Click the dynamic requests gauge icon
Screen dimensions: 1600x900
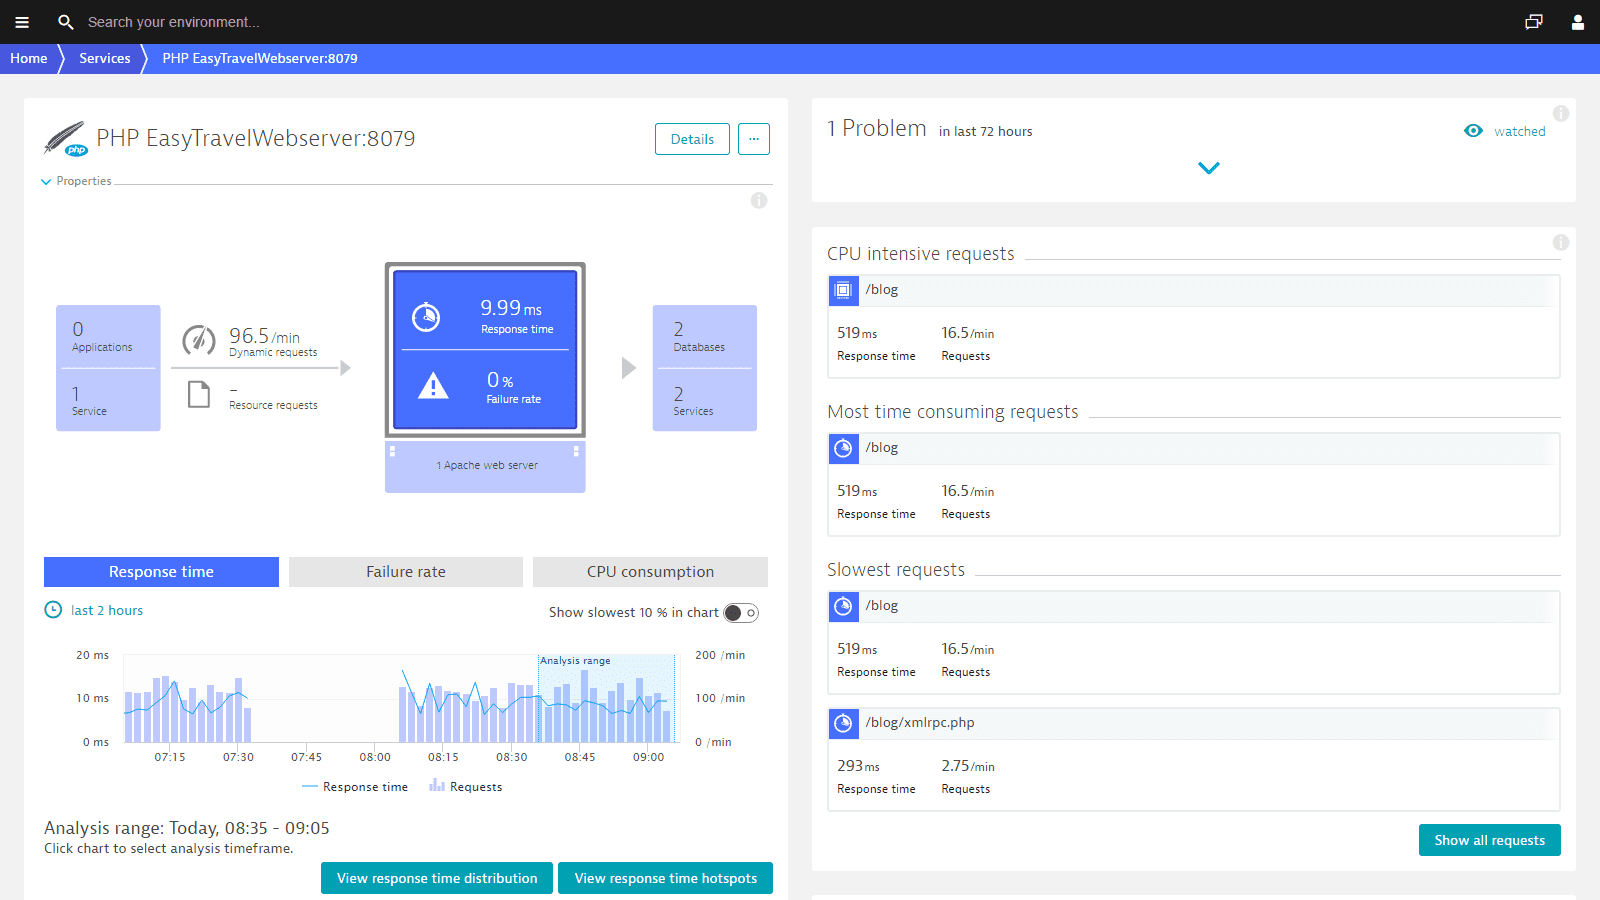click(x=199, y=340)
